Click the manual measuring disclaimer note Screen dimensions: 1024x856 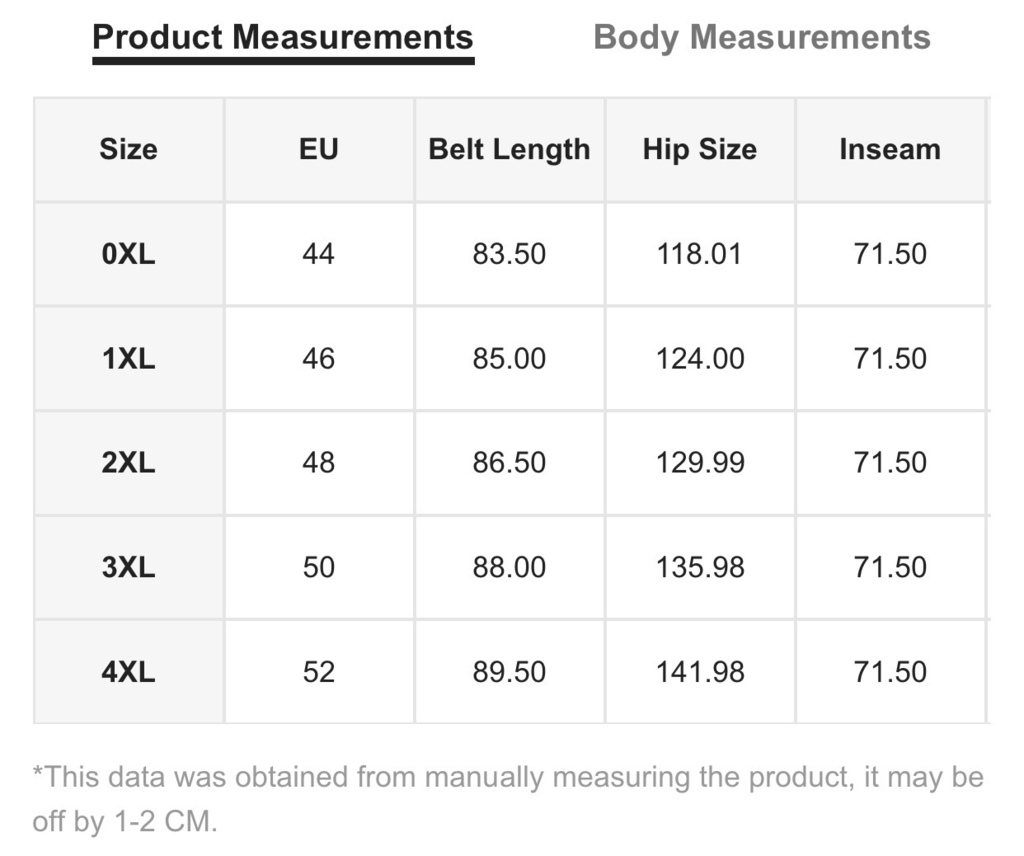pos(508,799)
